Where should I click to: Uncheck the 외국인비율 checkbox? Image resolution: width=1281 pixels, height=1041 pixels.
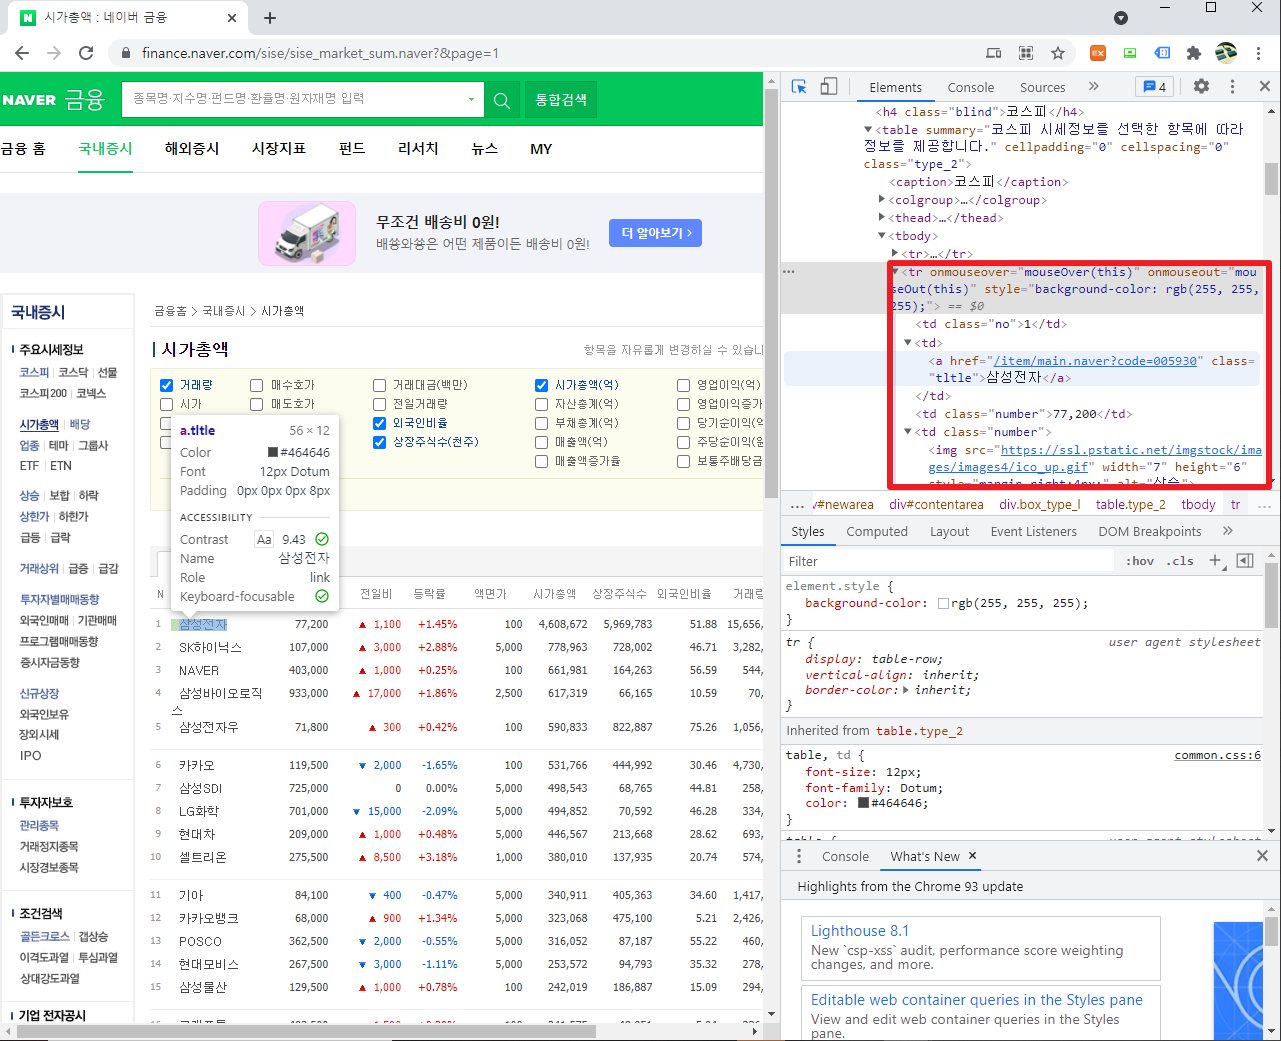coord(380,423)
